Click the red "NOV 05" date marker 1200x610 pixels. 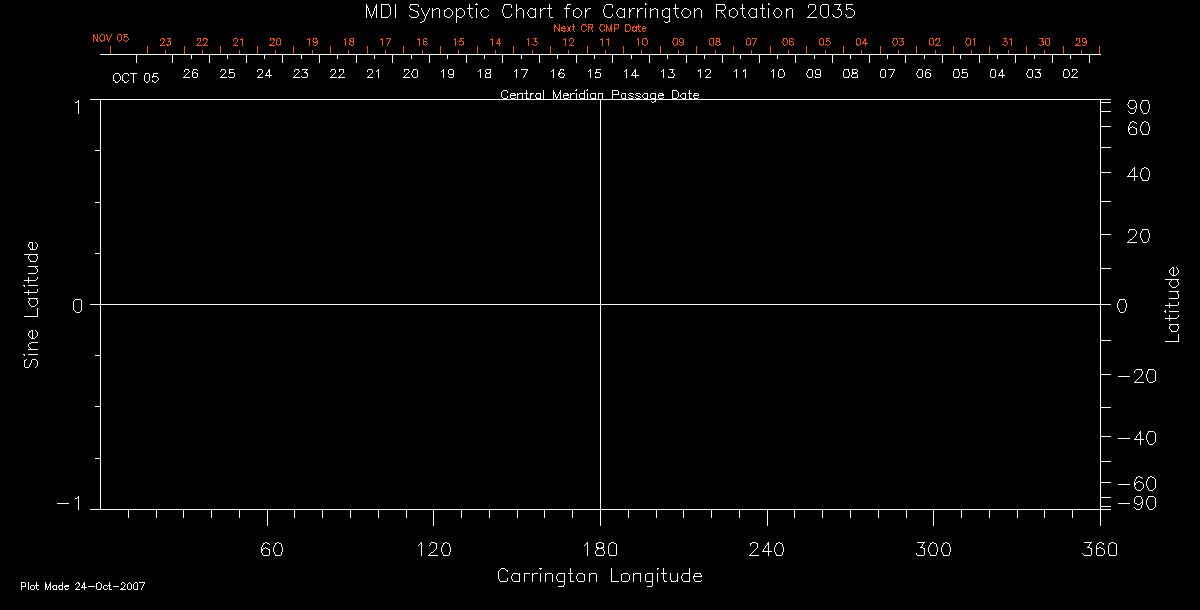point(111,38)
